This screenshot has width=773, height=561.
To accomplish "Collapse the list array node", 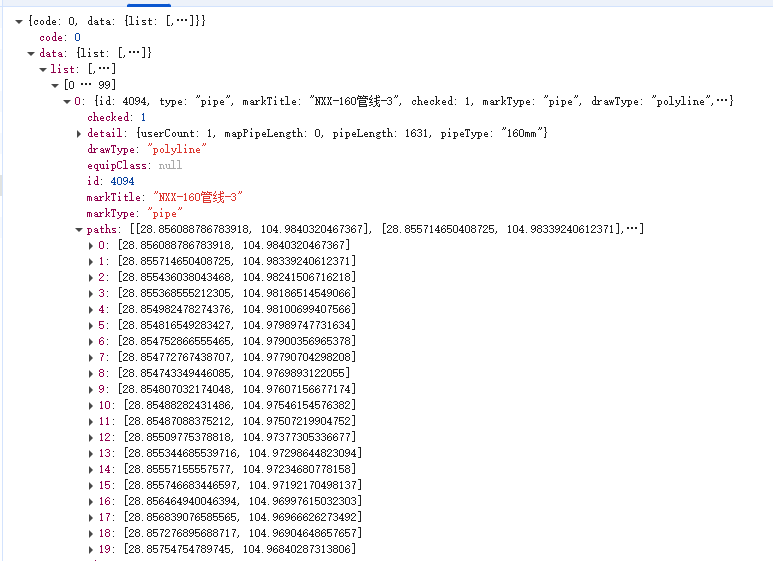I will 43,69.
